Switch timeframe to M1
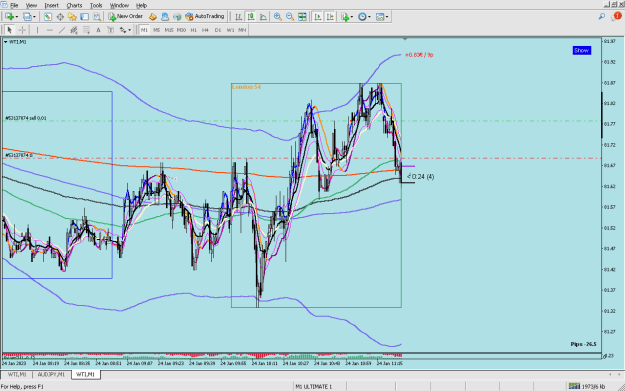625x391 pixels. click(144, 30)
